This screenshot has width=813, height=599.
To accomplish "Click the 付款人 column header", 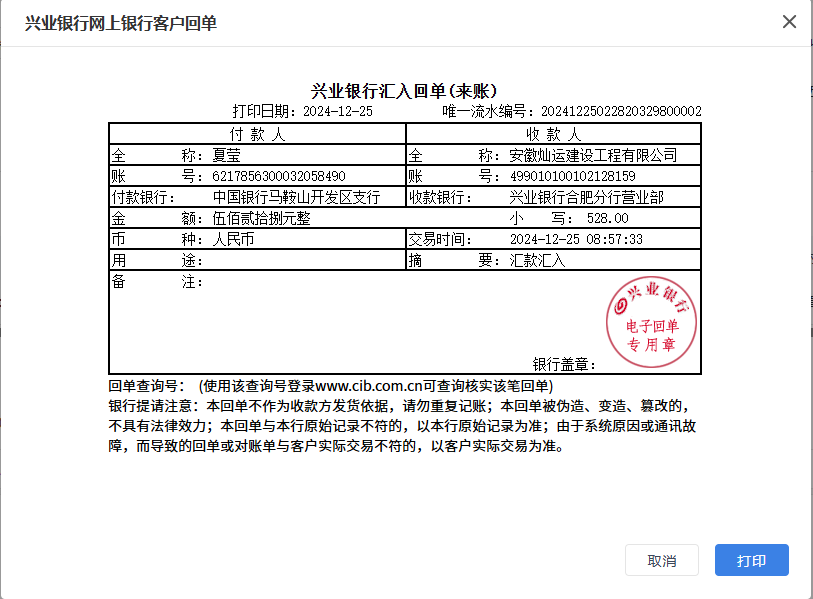I will coord(257,134).
